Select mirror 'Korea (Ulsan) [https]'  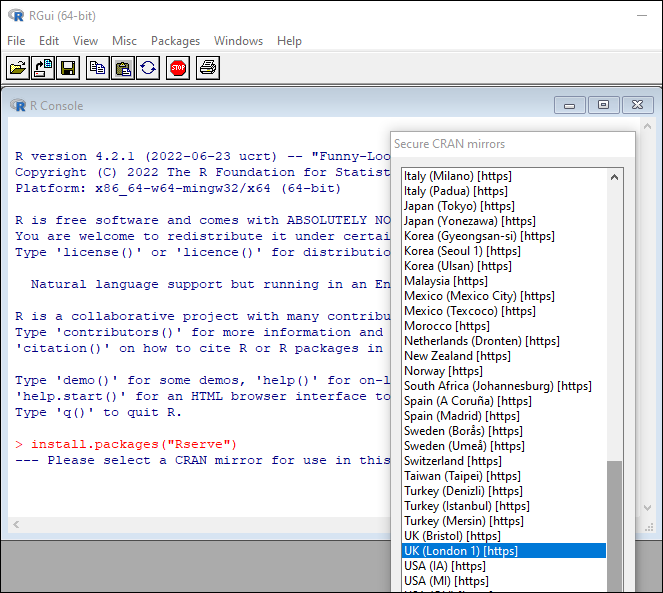pos(504,266)
